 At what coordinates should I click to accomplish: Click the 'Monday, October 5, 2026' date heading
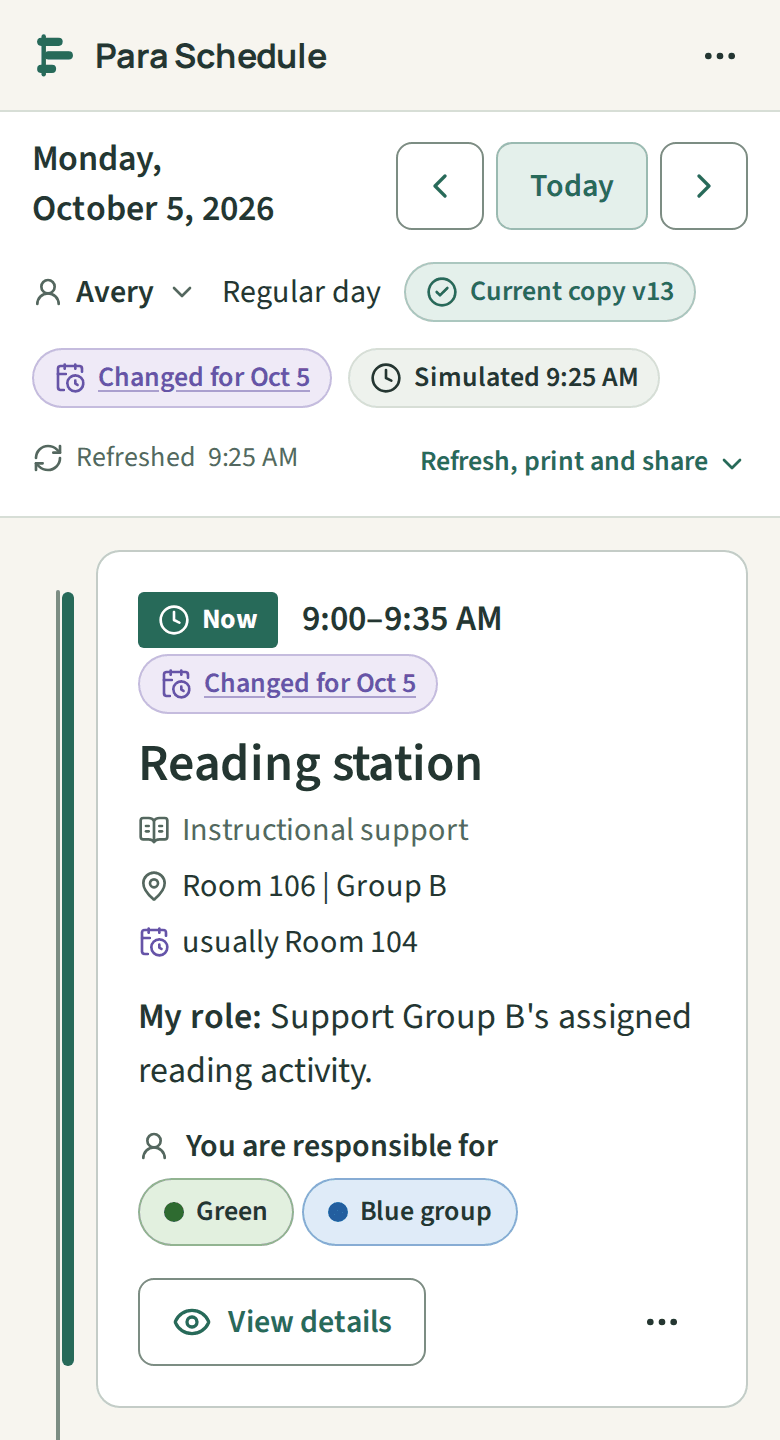[154, 184]
